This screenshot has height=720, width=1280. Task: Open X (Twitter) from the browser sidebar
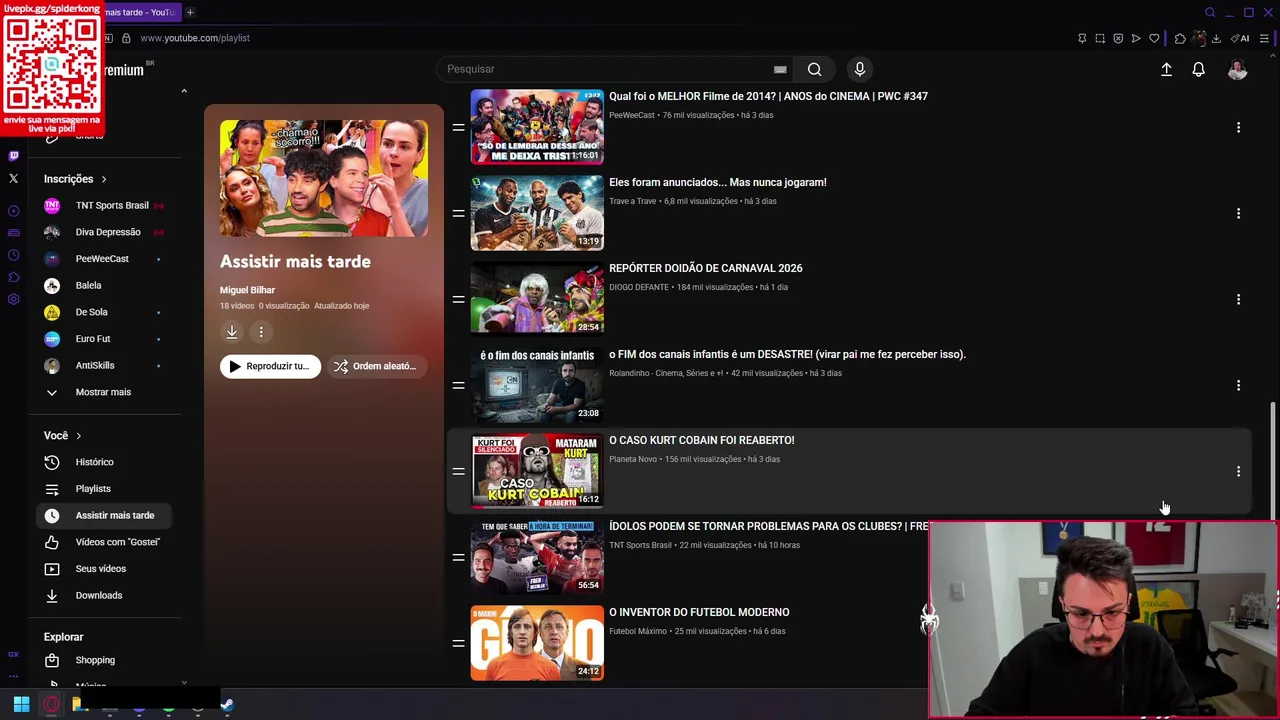13,179
